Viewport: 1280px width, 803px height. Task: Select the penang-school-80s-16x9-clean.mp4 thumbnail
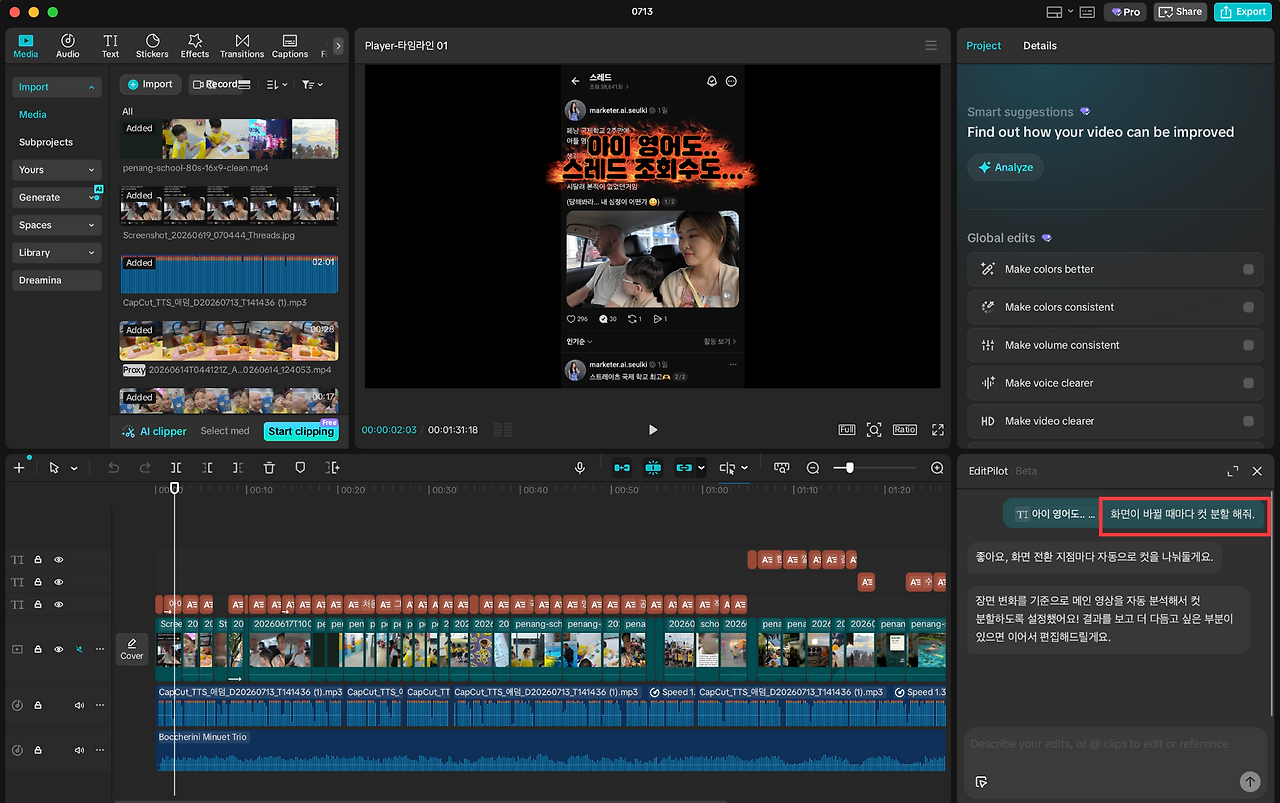229,140
